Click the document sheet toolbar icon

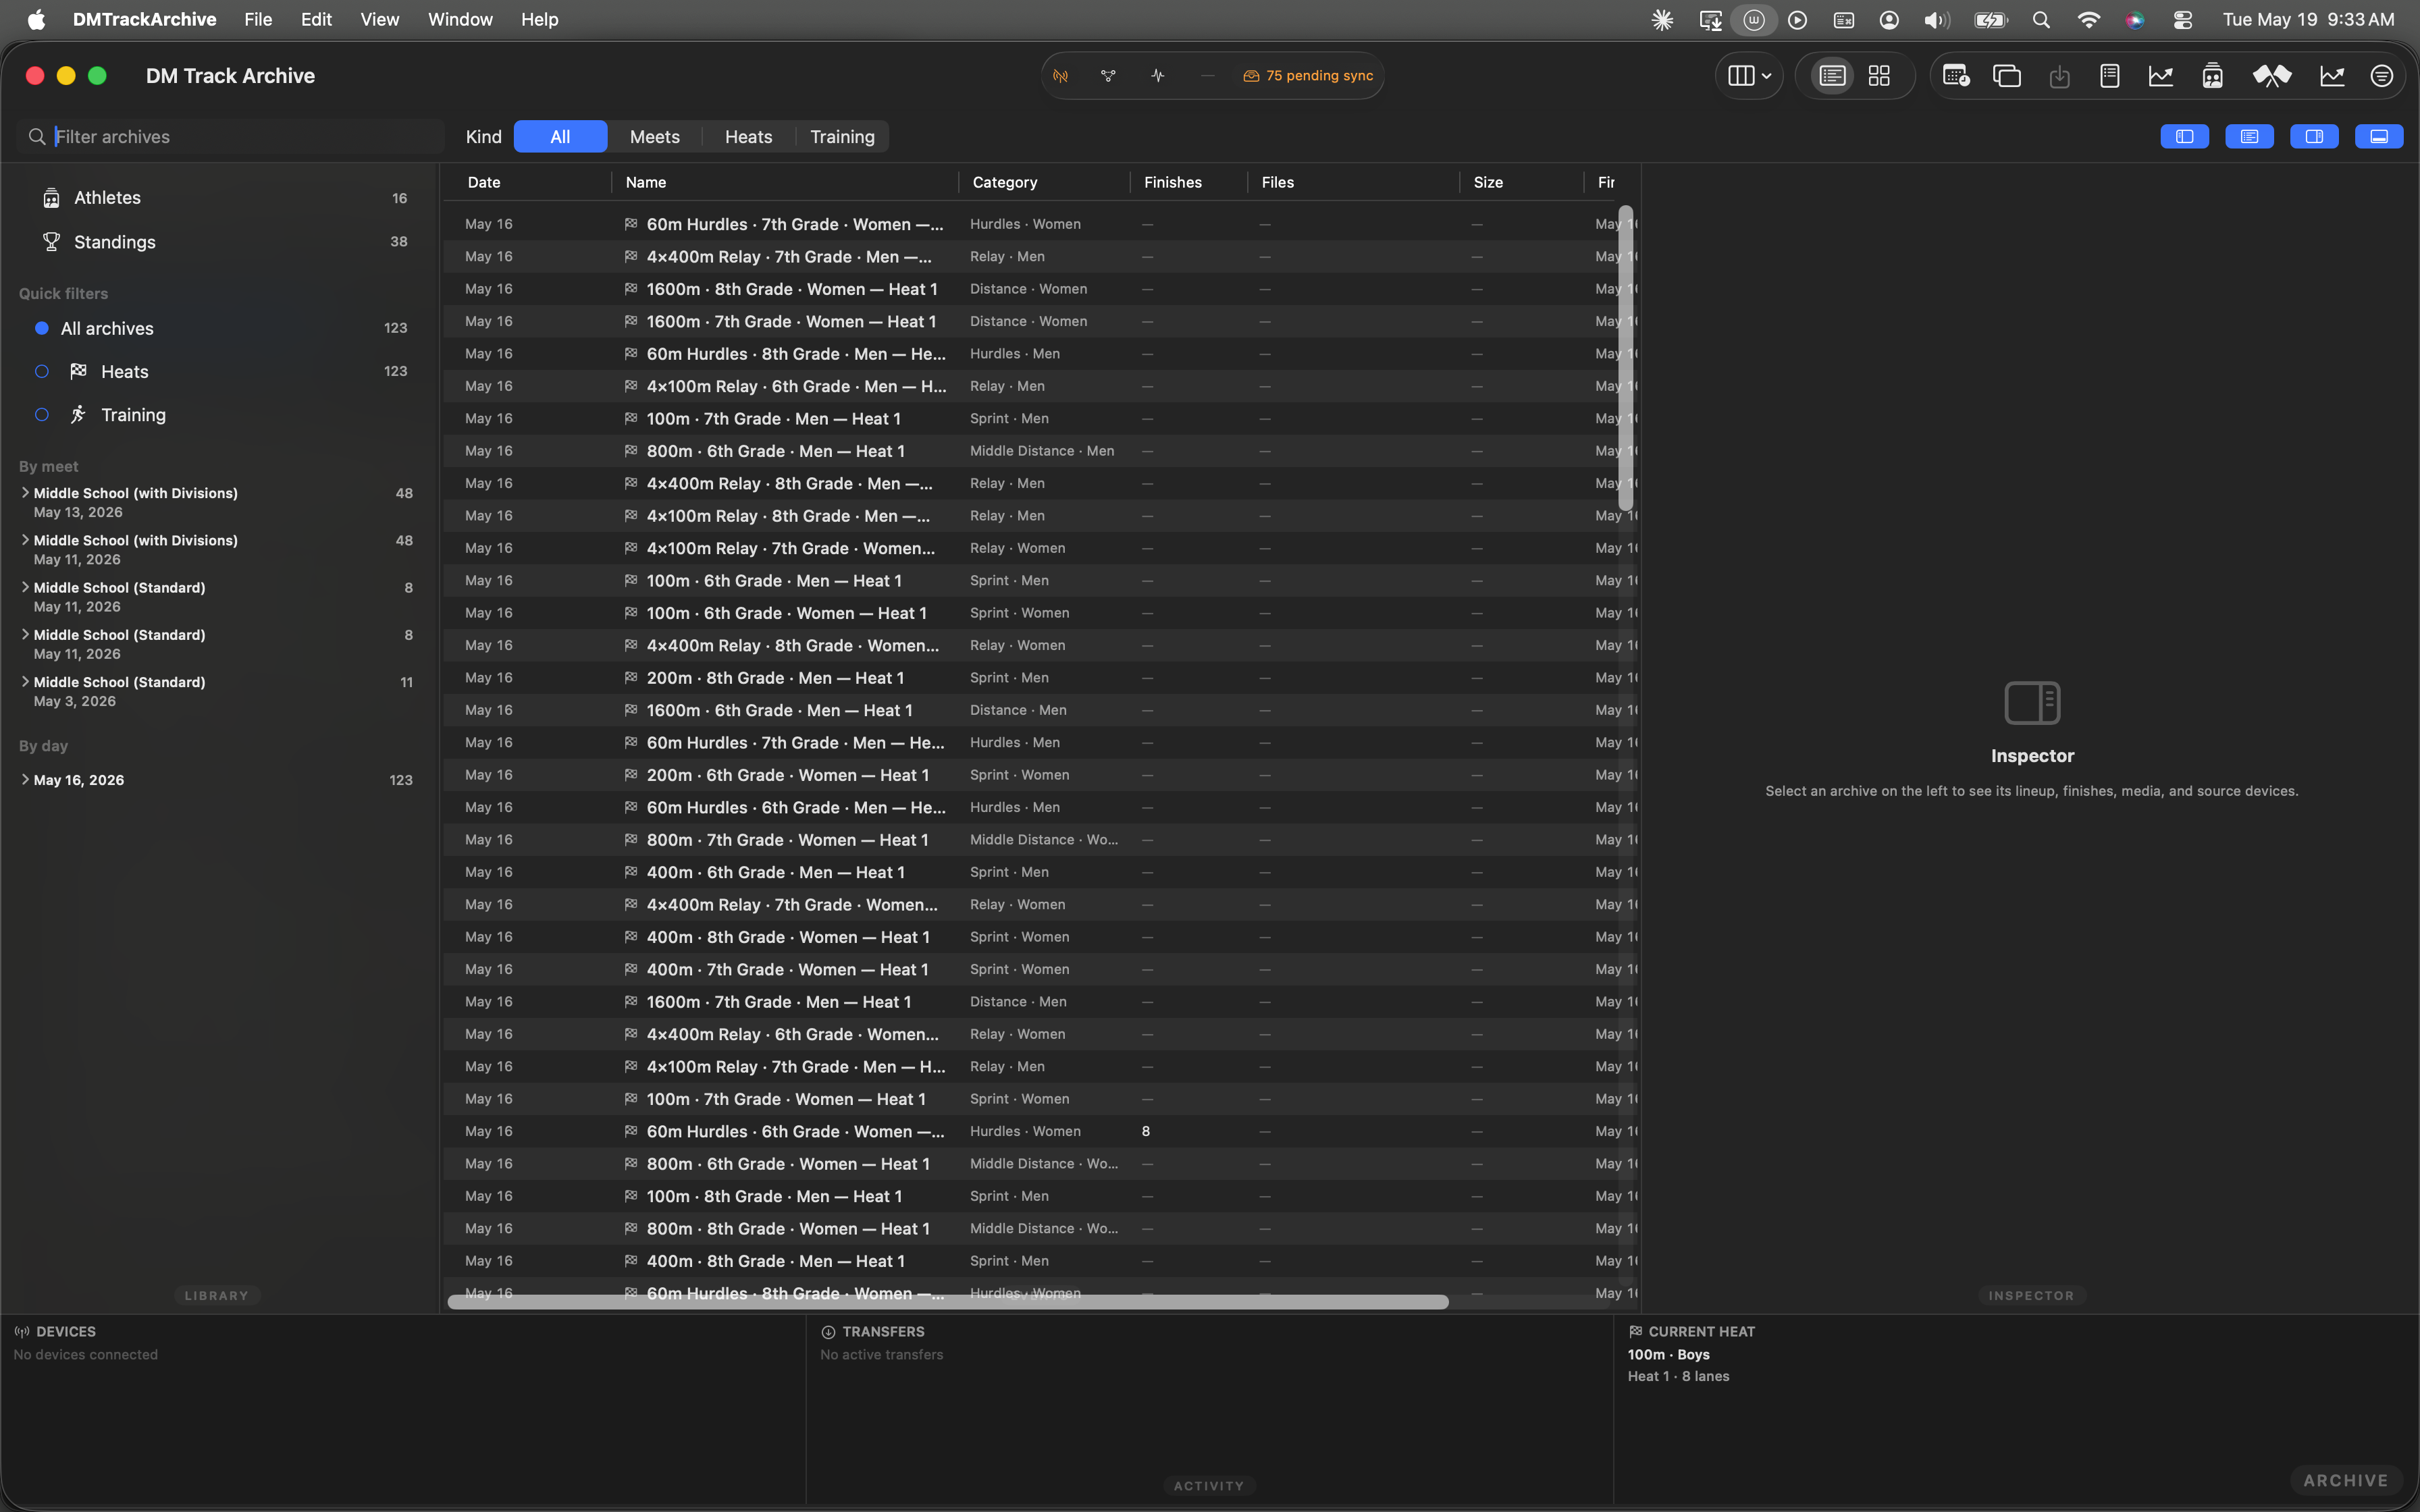[2110, 76]
